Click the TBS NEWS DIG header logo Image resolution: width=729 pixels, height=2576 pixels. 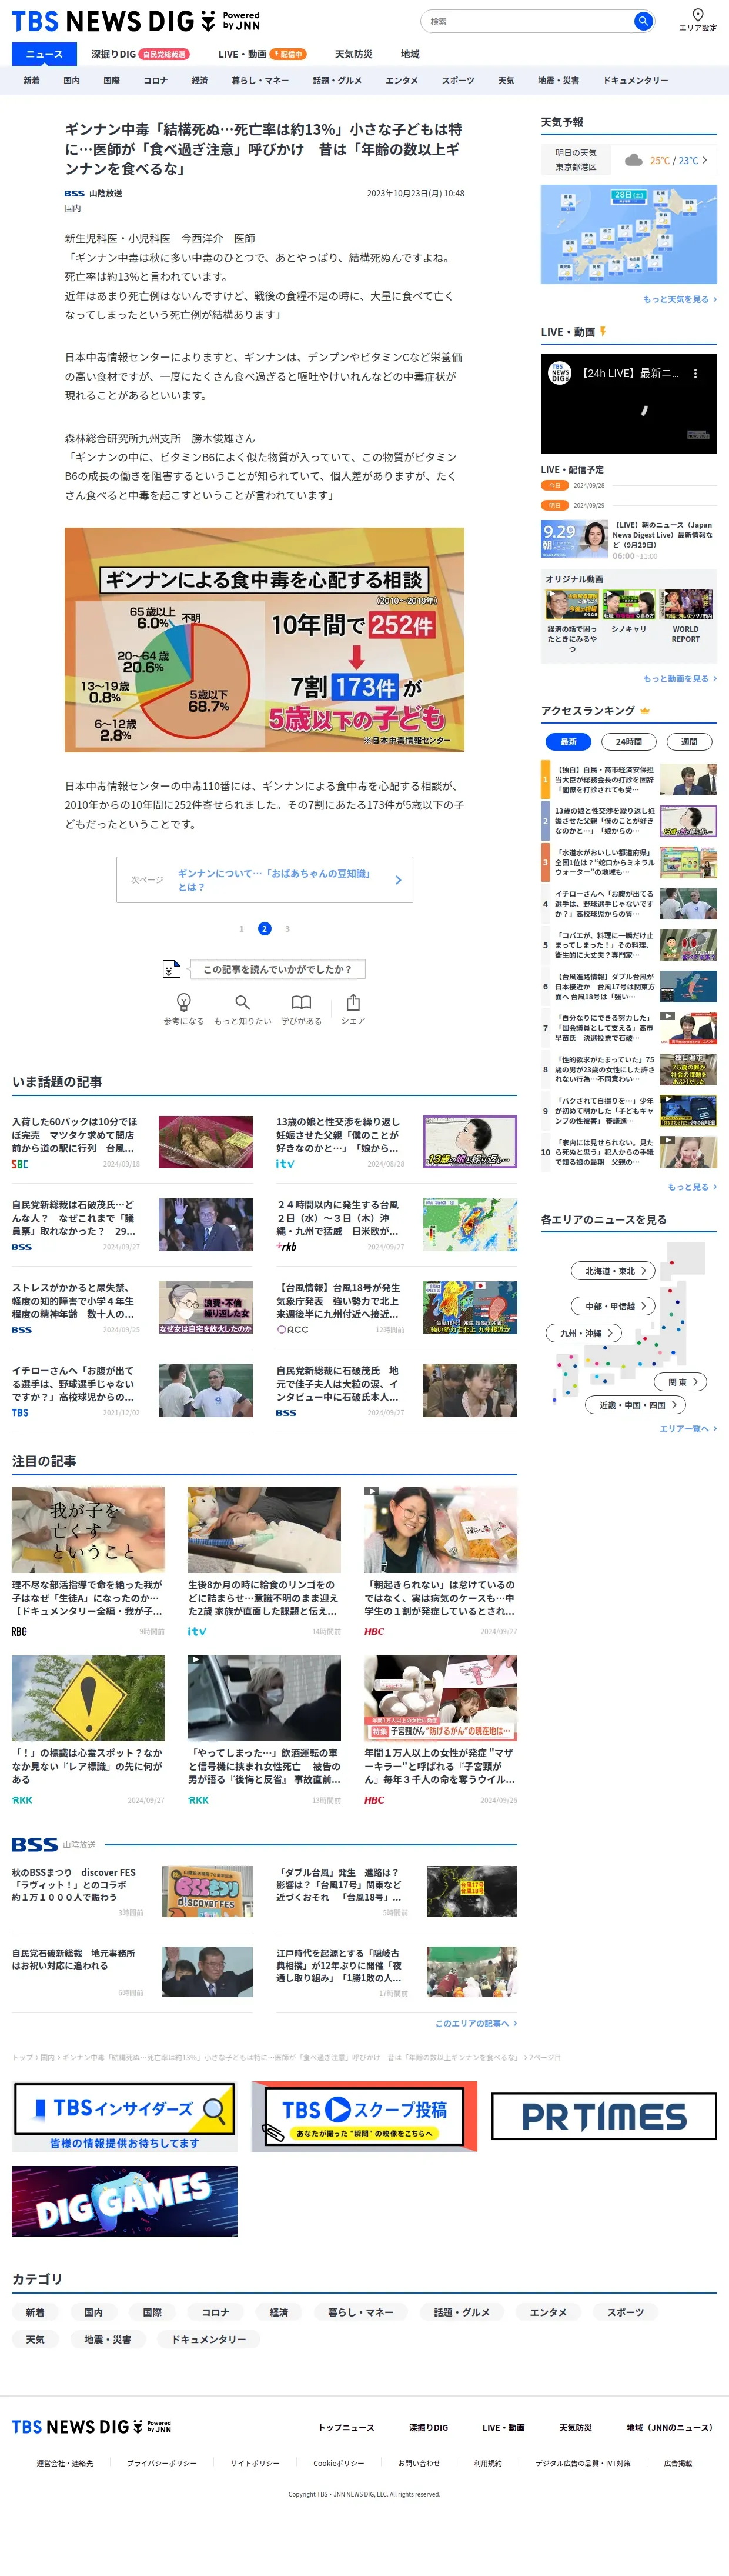(x=135, y=21)
